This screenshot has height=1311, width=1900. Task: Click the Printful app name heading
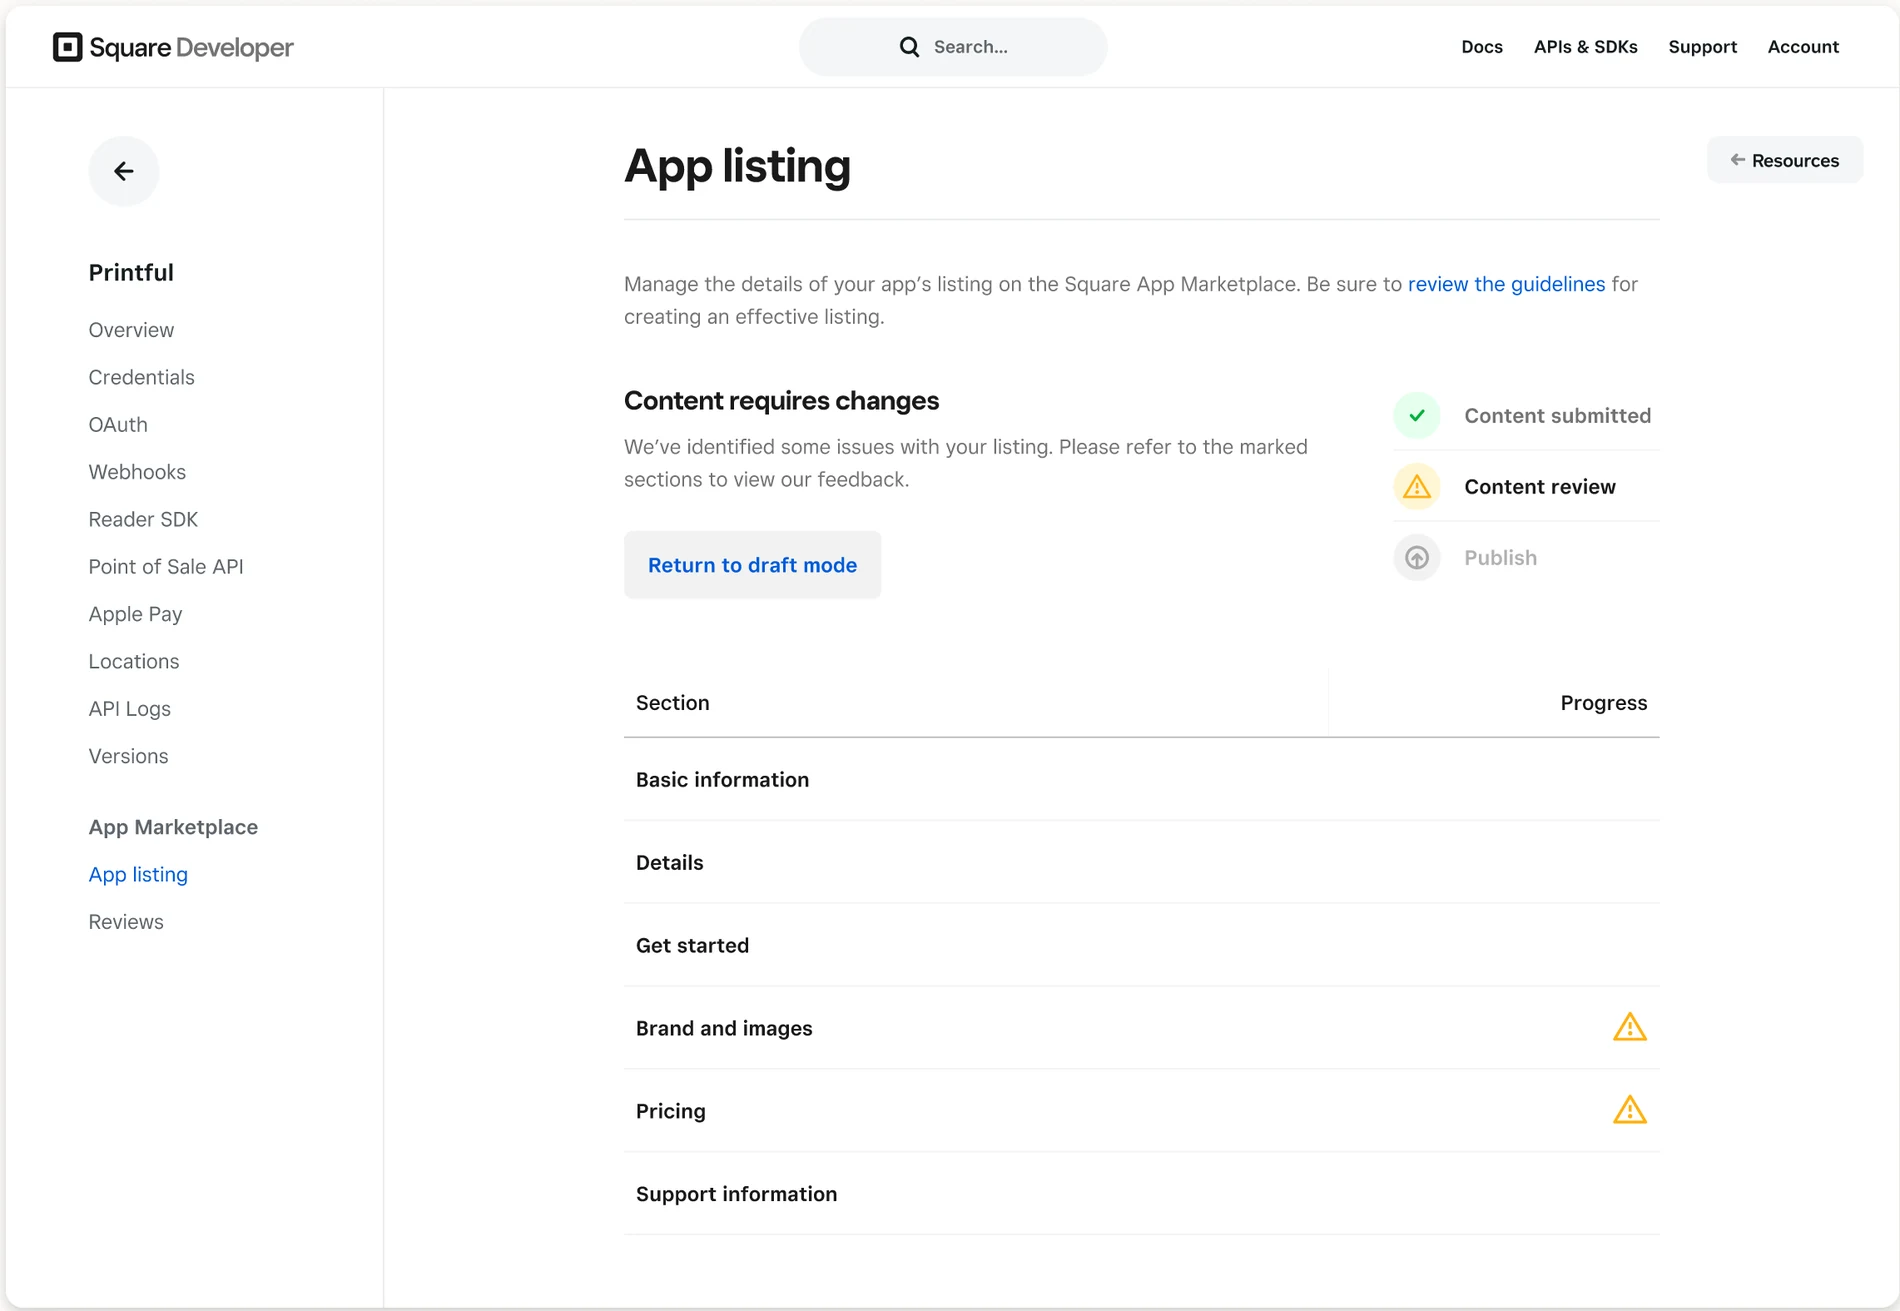tap(131, 273)
